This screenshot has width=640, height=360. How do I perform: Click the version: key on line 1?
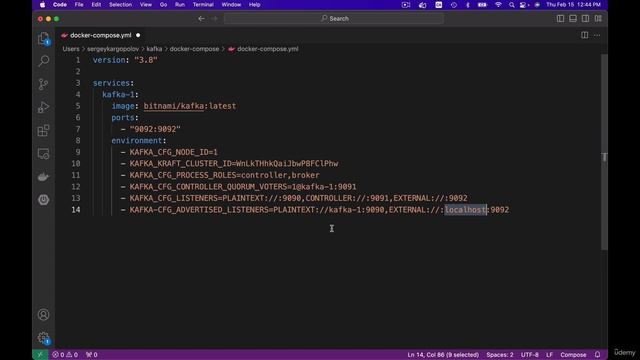pyautogui.click(x=111, y=60)
